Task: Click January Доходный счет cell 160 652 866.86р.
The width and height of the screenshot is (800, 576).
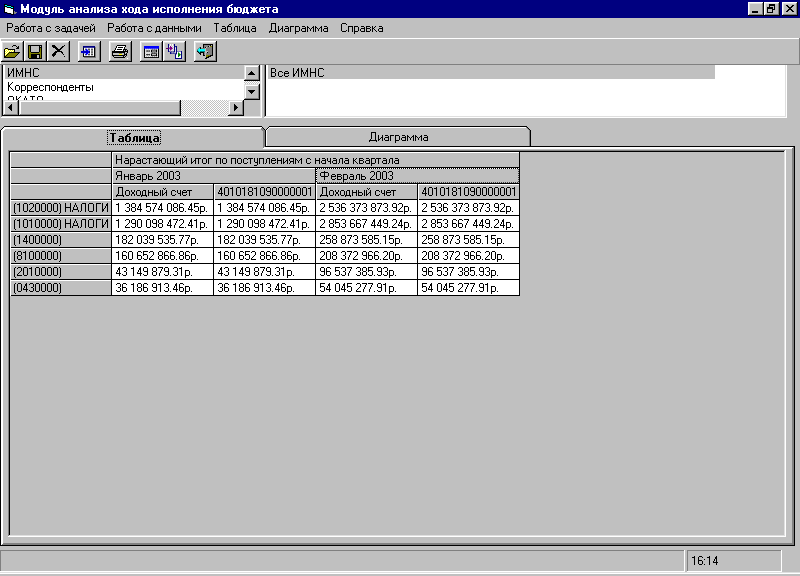Action: tap(162, 256)
